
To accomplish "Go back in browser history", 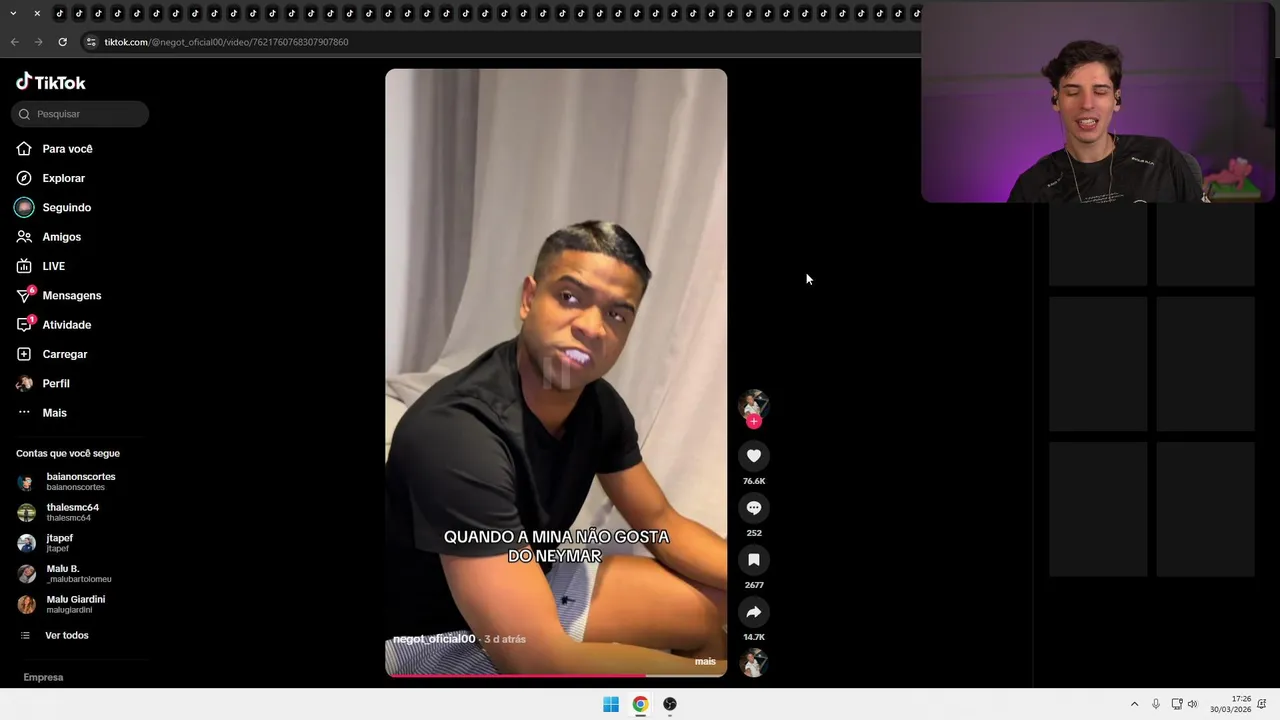I will (14, 42).
